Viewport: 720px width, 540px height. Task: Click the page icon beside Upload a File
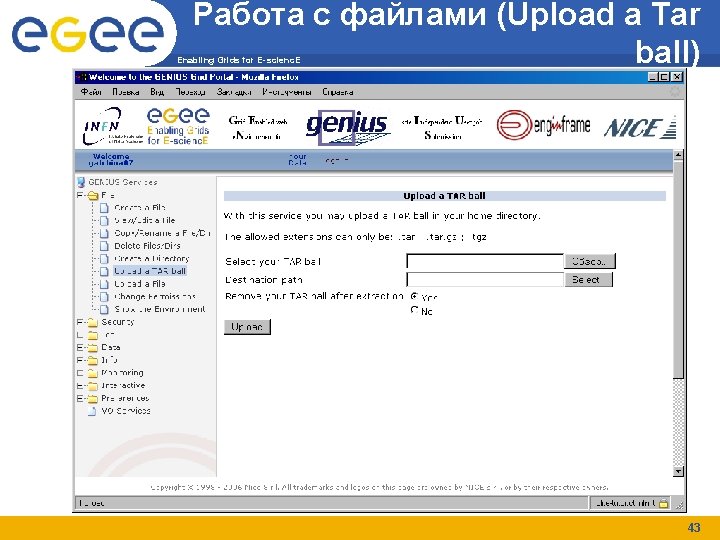[104, 285]
